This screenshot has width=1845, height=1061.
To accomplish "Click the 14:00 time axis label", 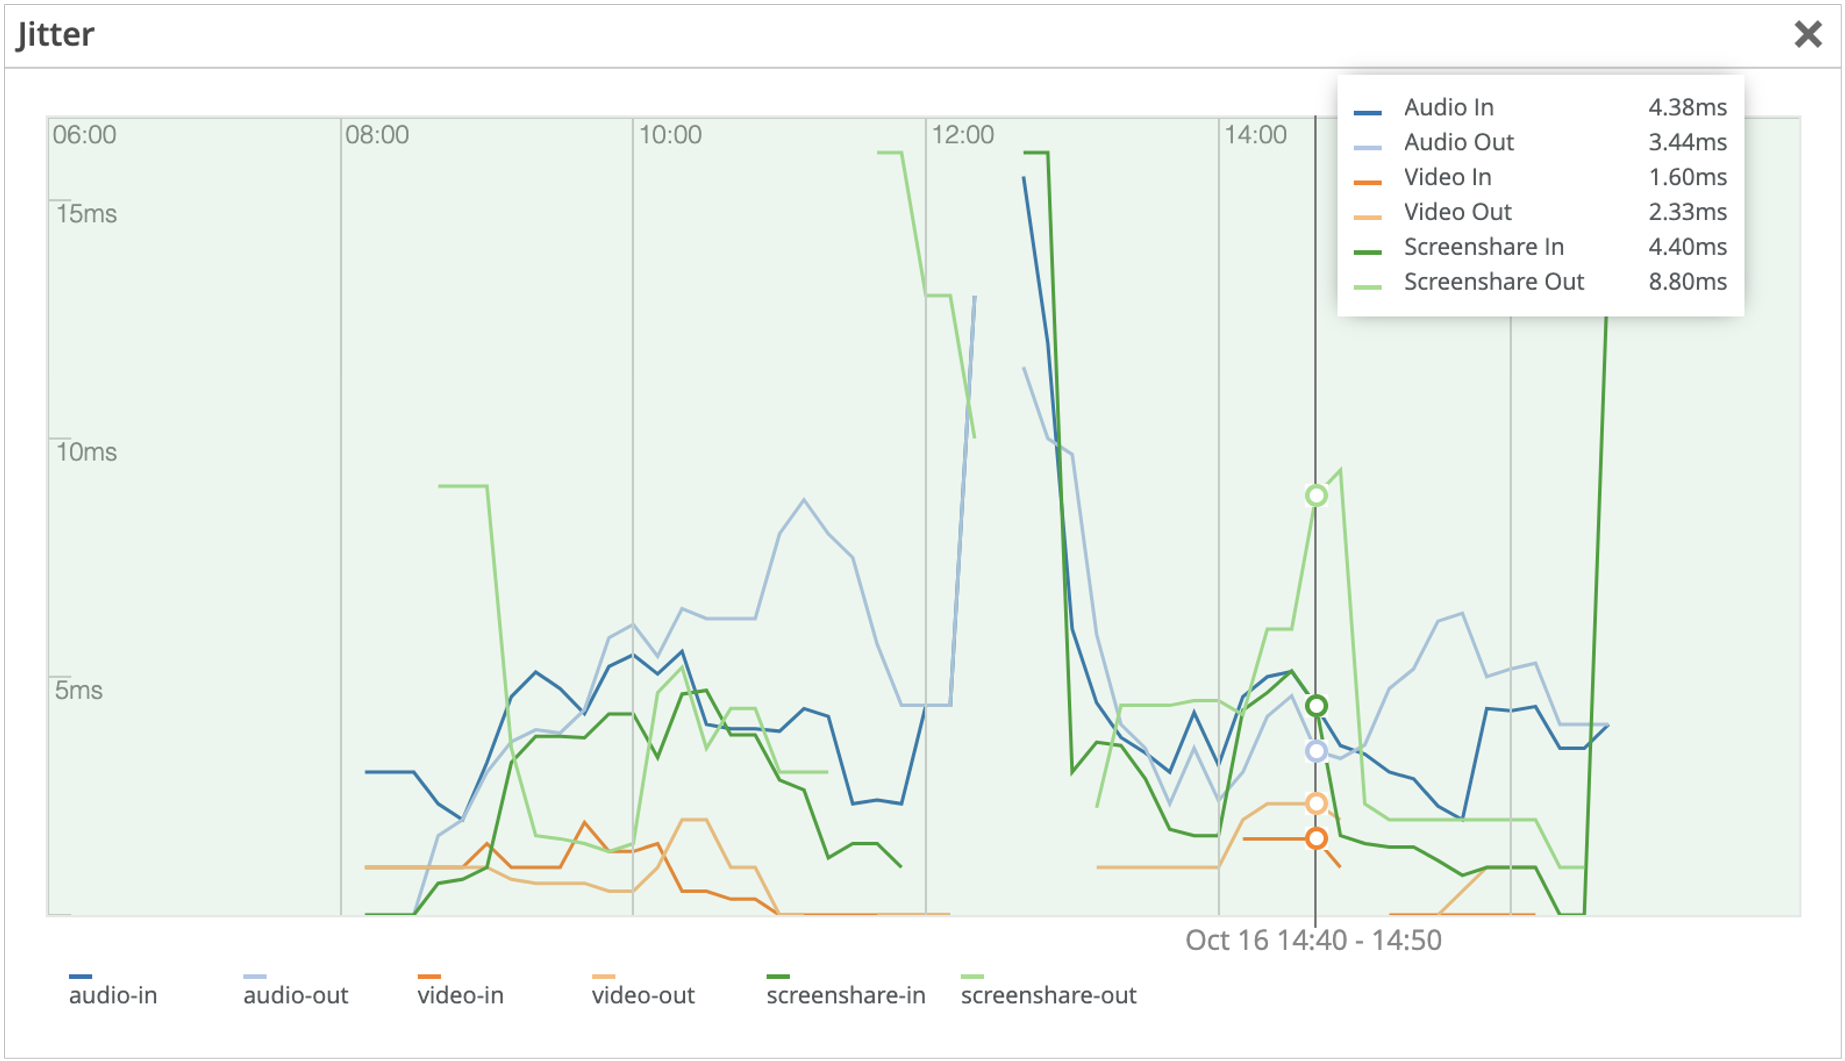I will [x=1255, y=135].
